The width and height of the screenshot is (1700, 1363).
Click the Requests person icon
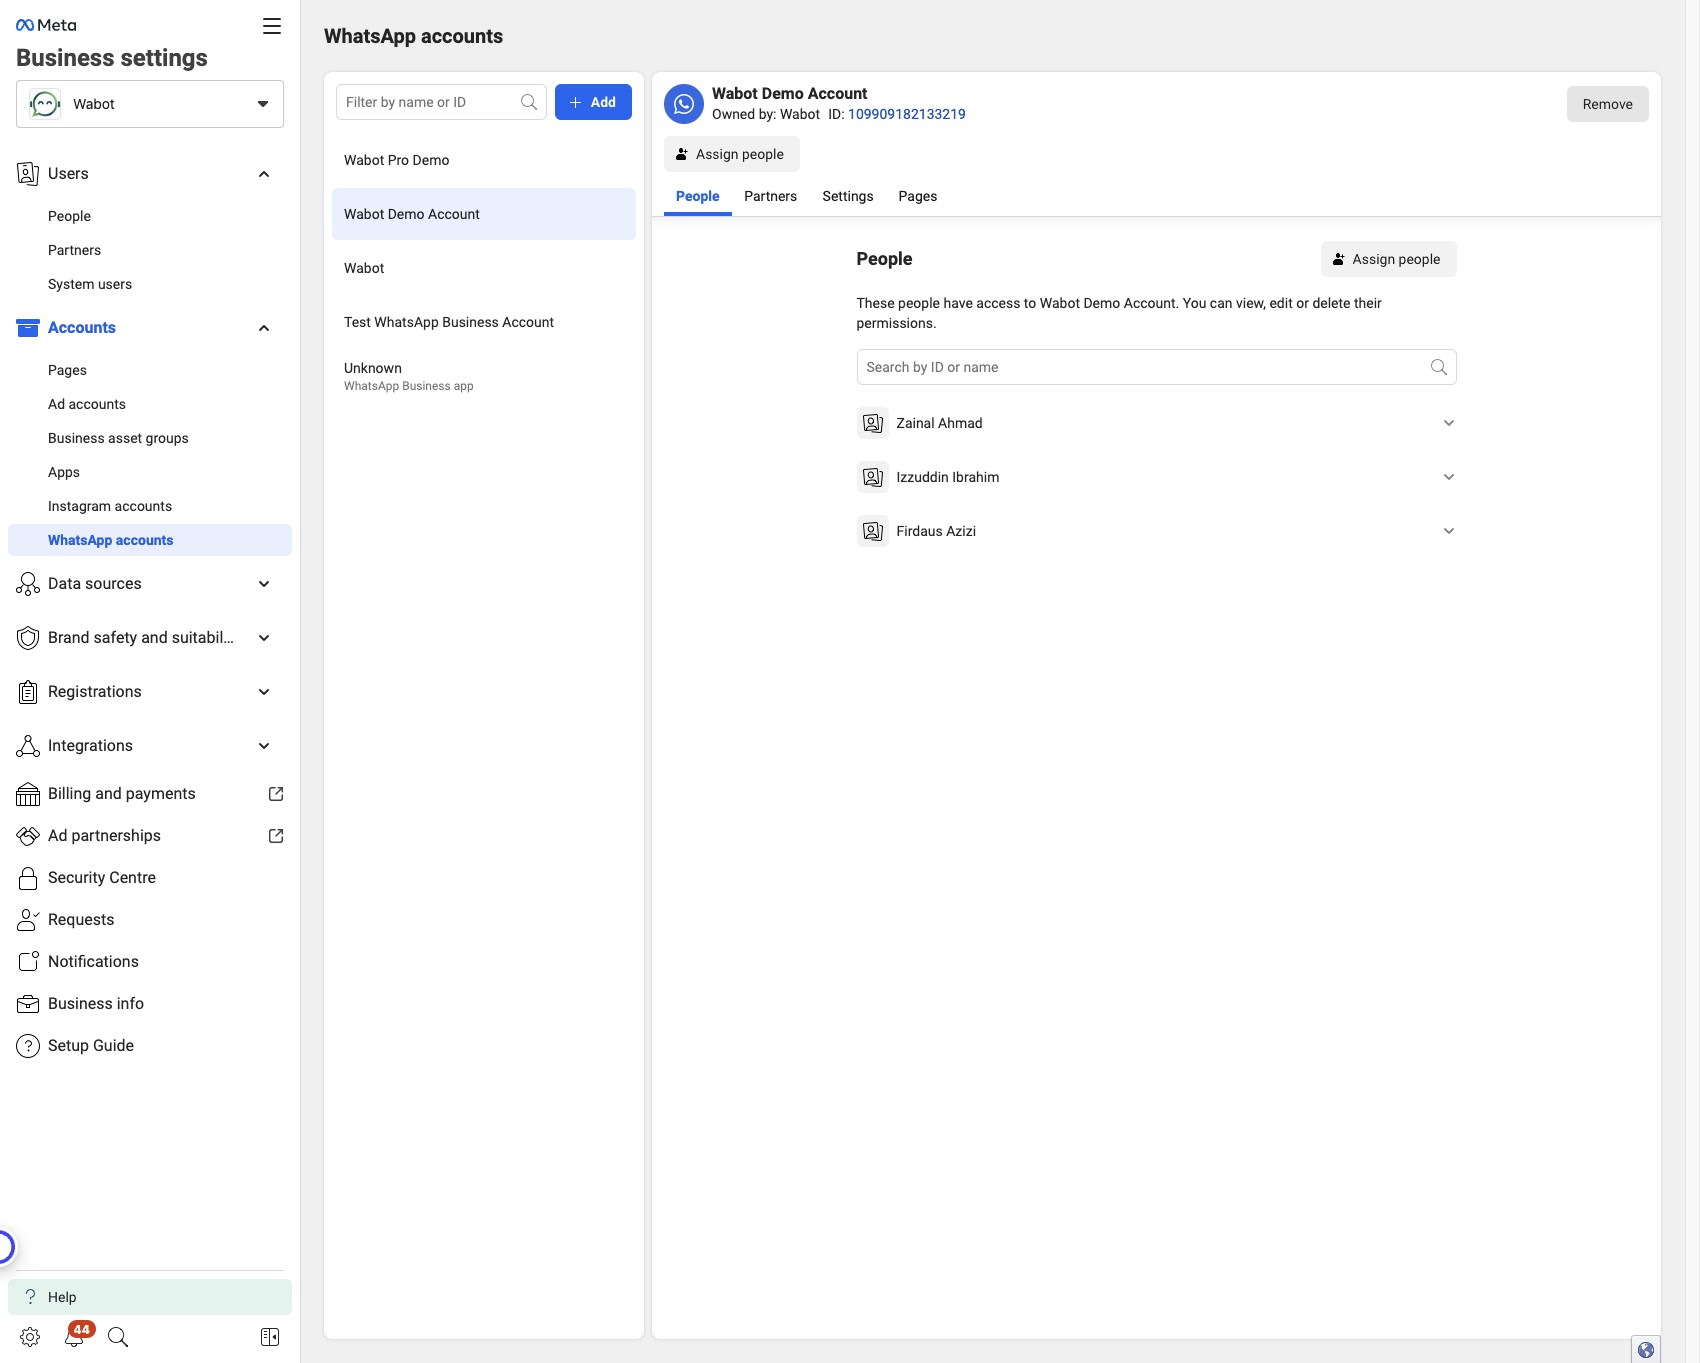coord(28,920)
